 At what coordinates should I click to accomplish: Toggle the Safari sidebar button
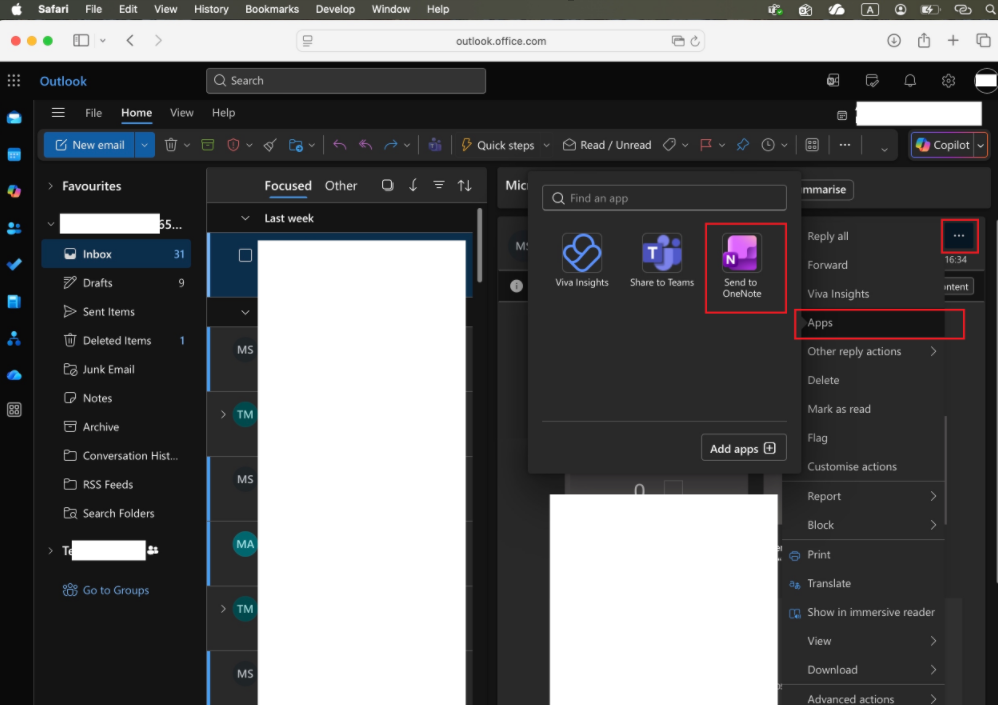click(x=81, y=41)
